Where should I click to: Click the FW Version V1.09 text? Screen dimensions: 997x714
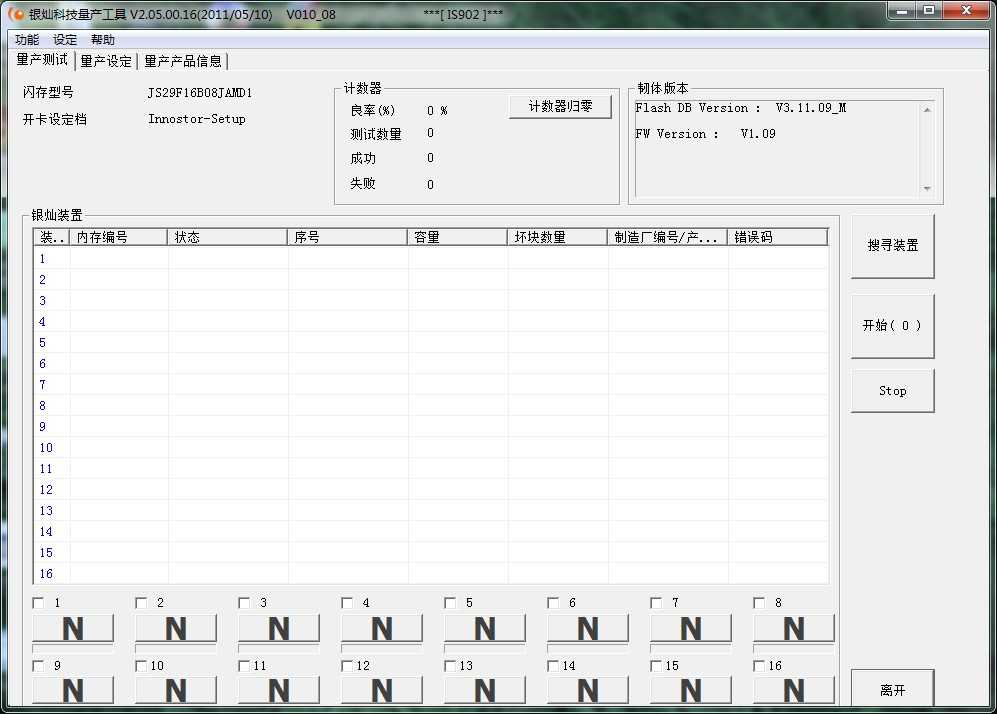click(705, 134)
